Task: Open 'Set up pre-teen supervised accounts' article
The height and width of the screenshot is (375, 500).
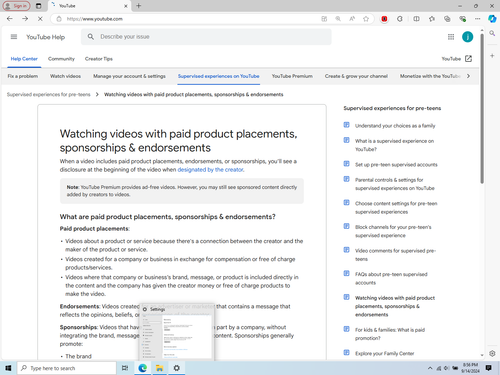Action: point(396,164)
